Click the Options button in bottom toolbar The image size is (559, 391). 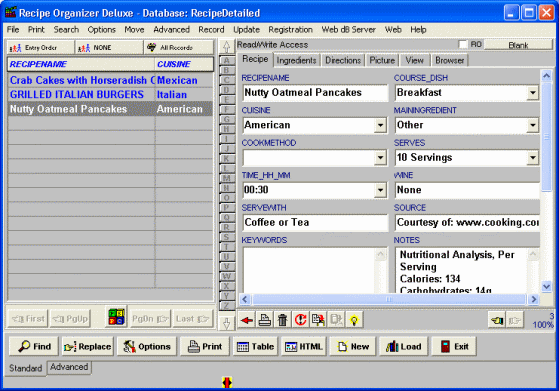tap(147, 346)
